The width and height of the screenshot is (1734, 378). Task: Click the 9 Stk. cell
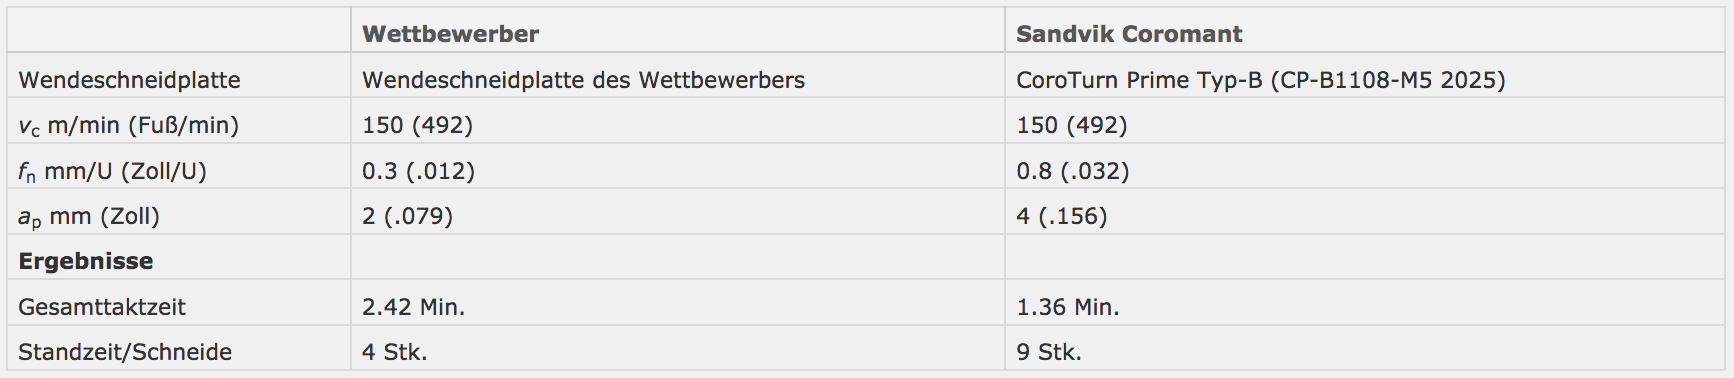point(1048,352)
